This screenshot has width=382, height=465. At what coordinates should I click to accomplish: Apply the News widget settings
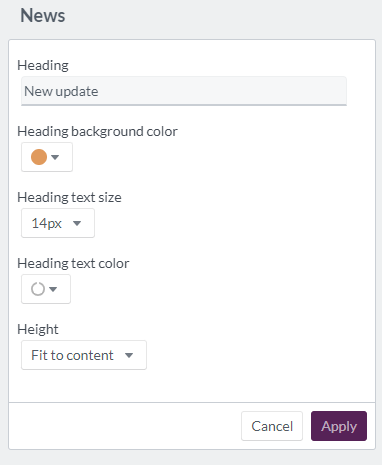[x=339, y=426]
